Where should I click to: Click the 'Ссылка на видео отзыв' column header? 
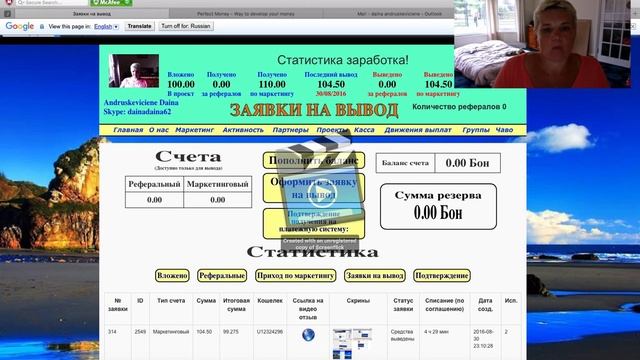[x=308, y=309]
